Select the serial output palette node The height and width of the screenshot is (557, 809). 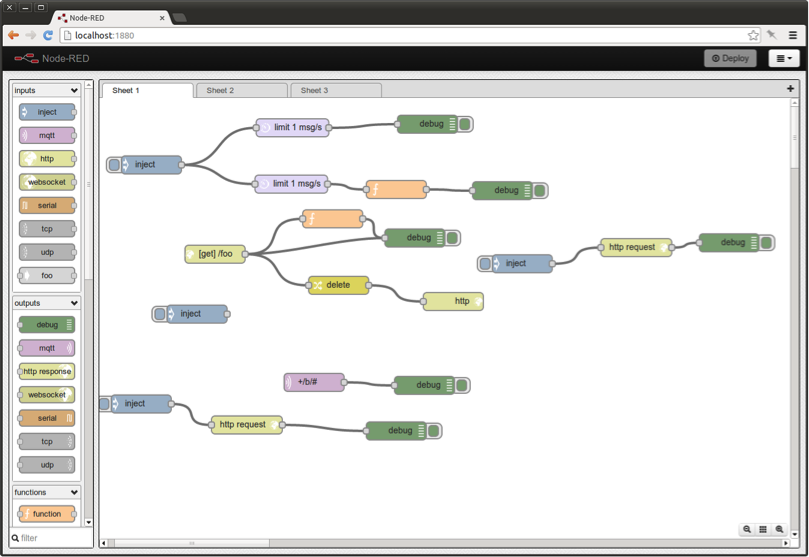point(47,418)
